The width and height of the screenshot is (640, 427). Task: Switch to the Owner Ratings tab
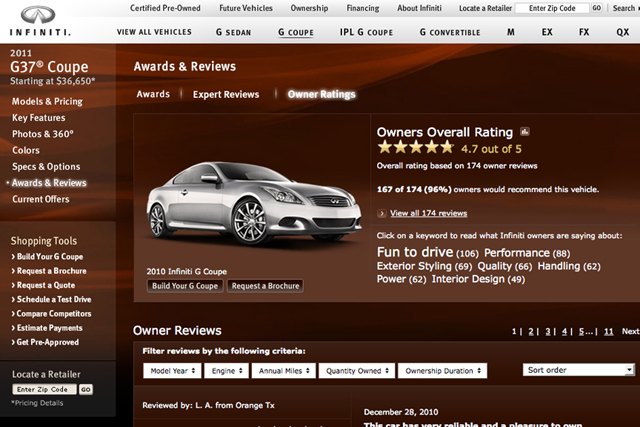coord(322,94)
